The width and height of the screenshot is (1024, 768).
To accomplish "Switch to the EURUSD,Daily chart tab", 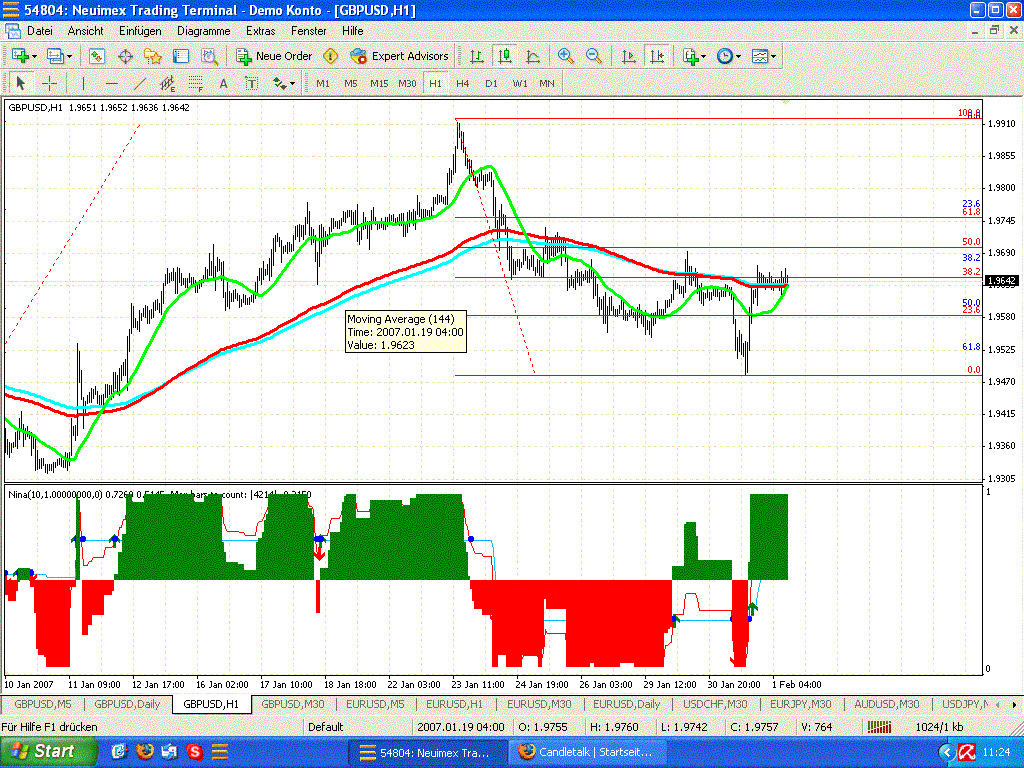I will [627, 704].
